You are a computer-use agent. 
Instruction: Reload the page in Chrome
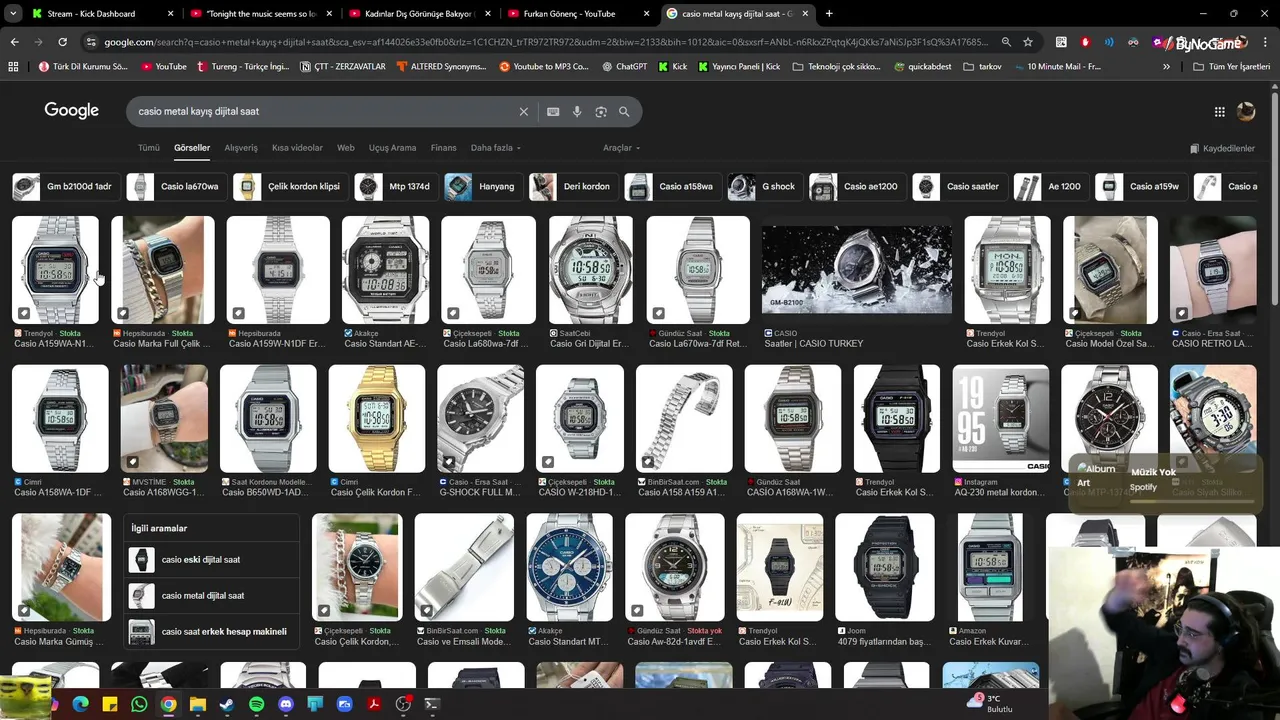coord(62,42)
